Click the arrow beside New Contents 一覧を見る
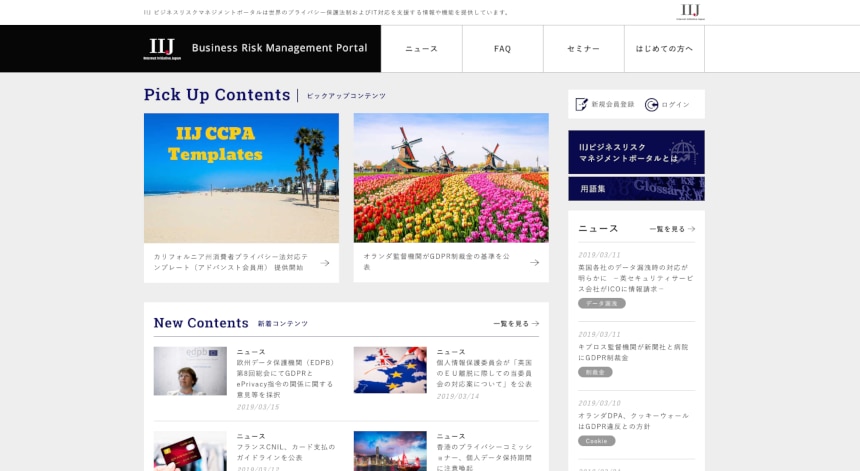Image resolution: width=860 pixels, height=471 pixels. point(536,323)
